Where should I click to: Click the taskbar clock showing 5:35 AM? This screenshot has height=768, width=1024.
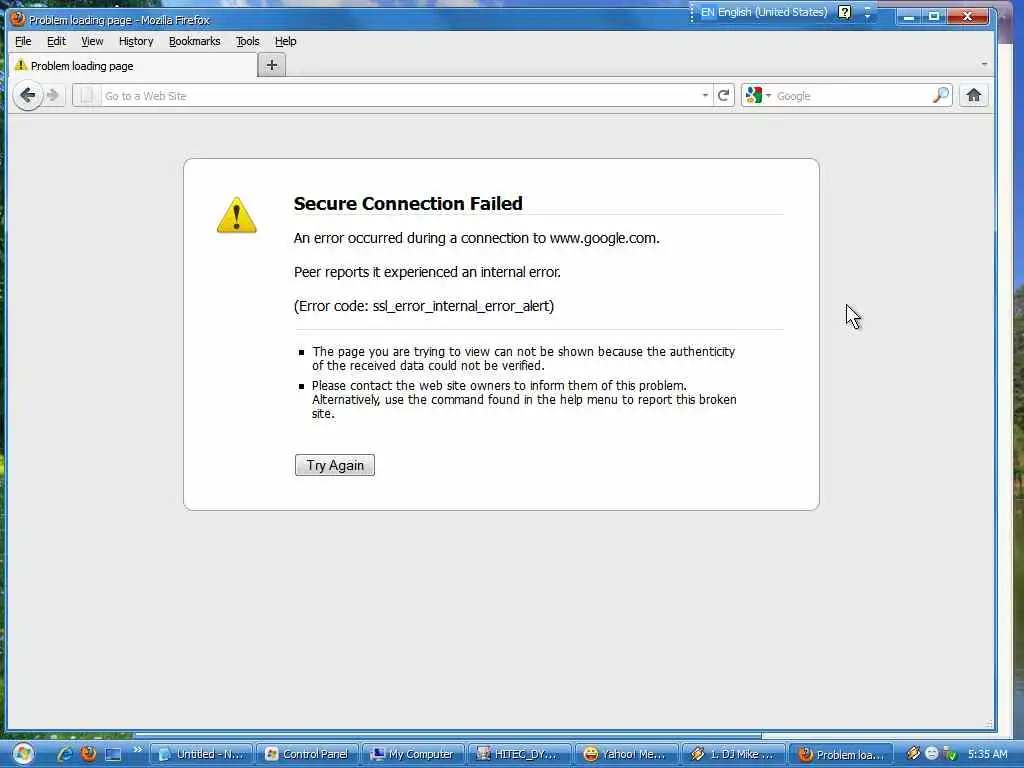coord(987,754)
